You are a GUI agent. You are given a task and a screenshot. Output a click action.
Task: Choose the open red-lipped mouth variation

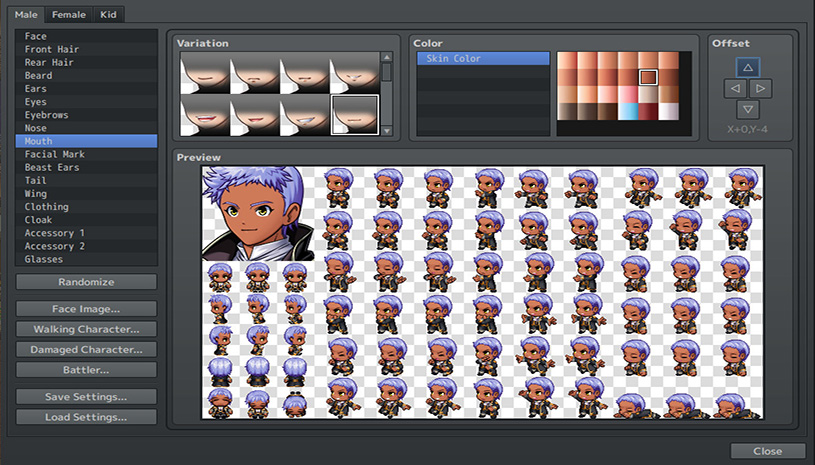pos(205,116)
